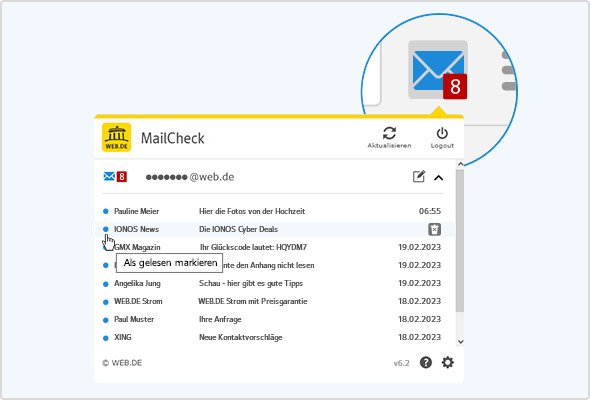This screenshot has height=400, width=590.
Task: Collapse the web.de account mail list
Action: point(438,178)
